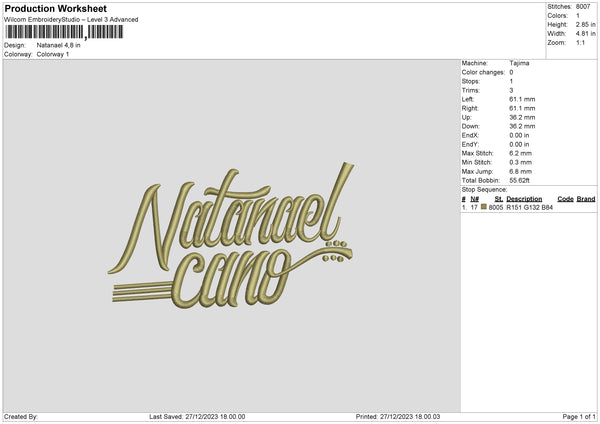The image size is (600, 424).
Task: Click the Width value 4.81 in
Action: [586, 34]
